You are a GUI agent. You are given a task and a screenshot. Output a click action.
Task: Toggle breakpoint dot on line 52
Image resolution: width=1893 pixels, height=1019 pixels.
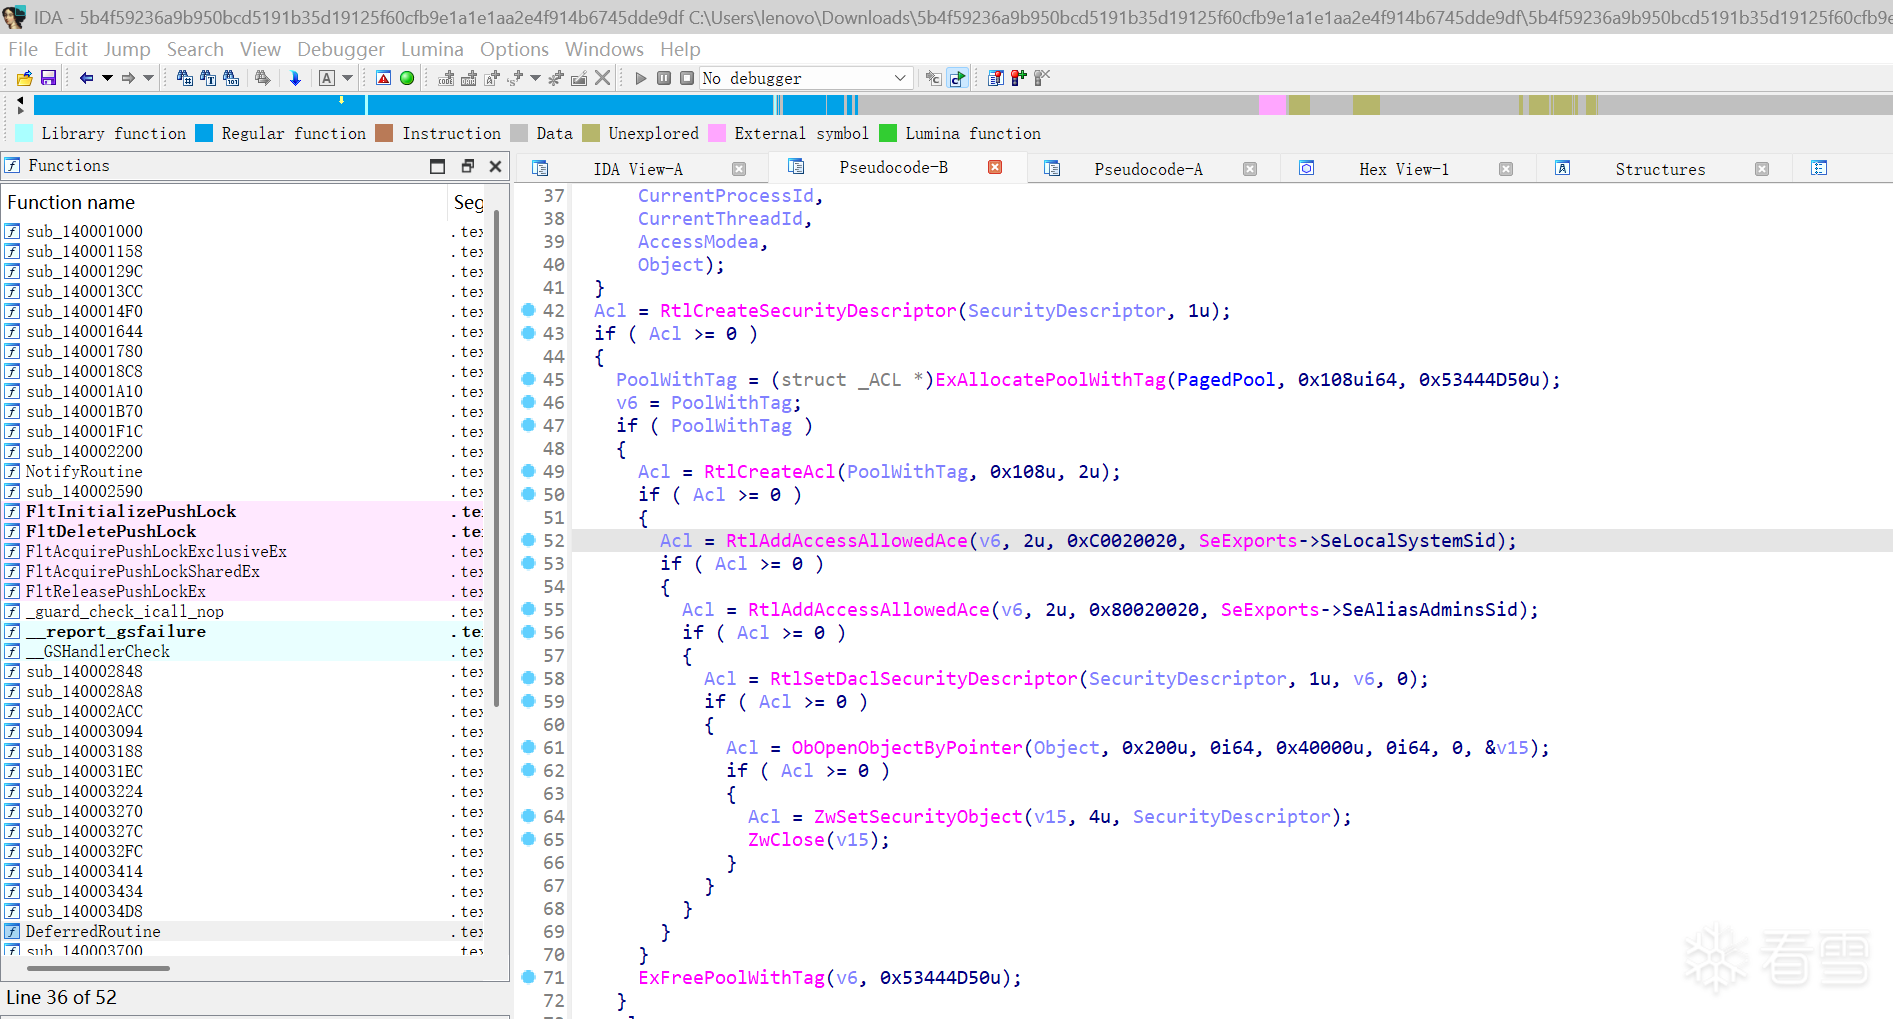[x=528, y=540]
